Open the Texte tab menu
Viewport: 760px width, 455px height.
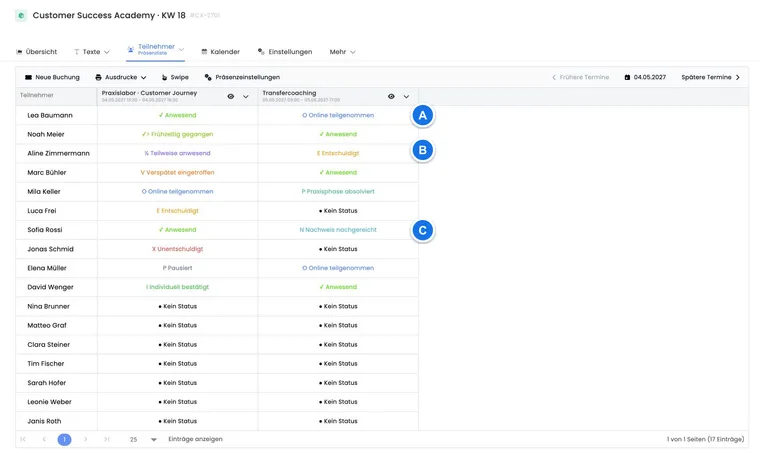point(92,52)
